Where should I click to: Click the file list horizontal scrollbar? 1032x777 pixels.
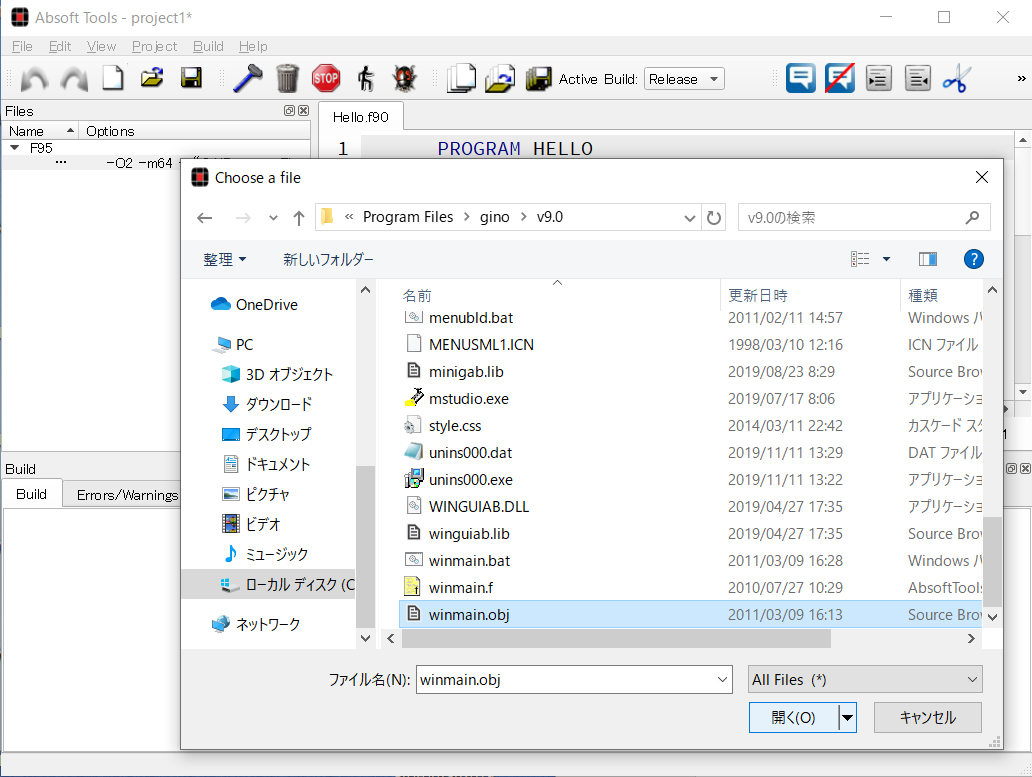pos(616,638)
